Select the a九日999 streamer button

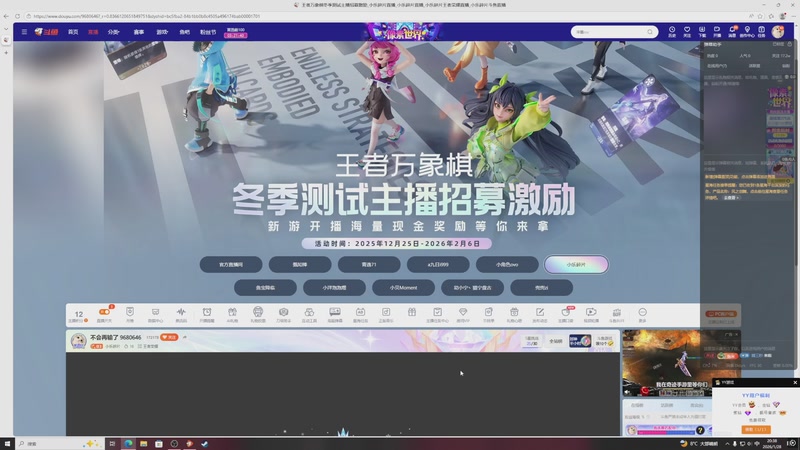point(438,264)
